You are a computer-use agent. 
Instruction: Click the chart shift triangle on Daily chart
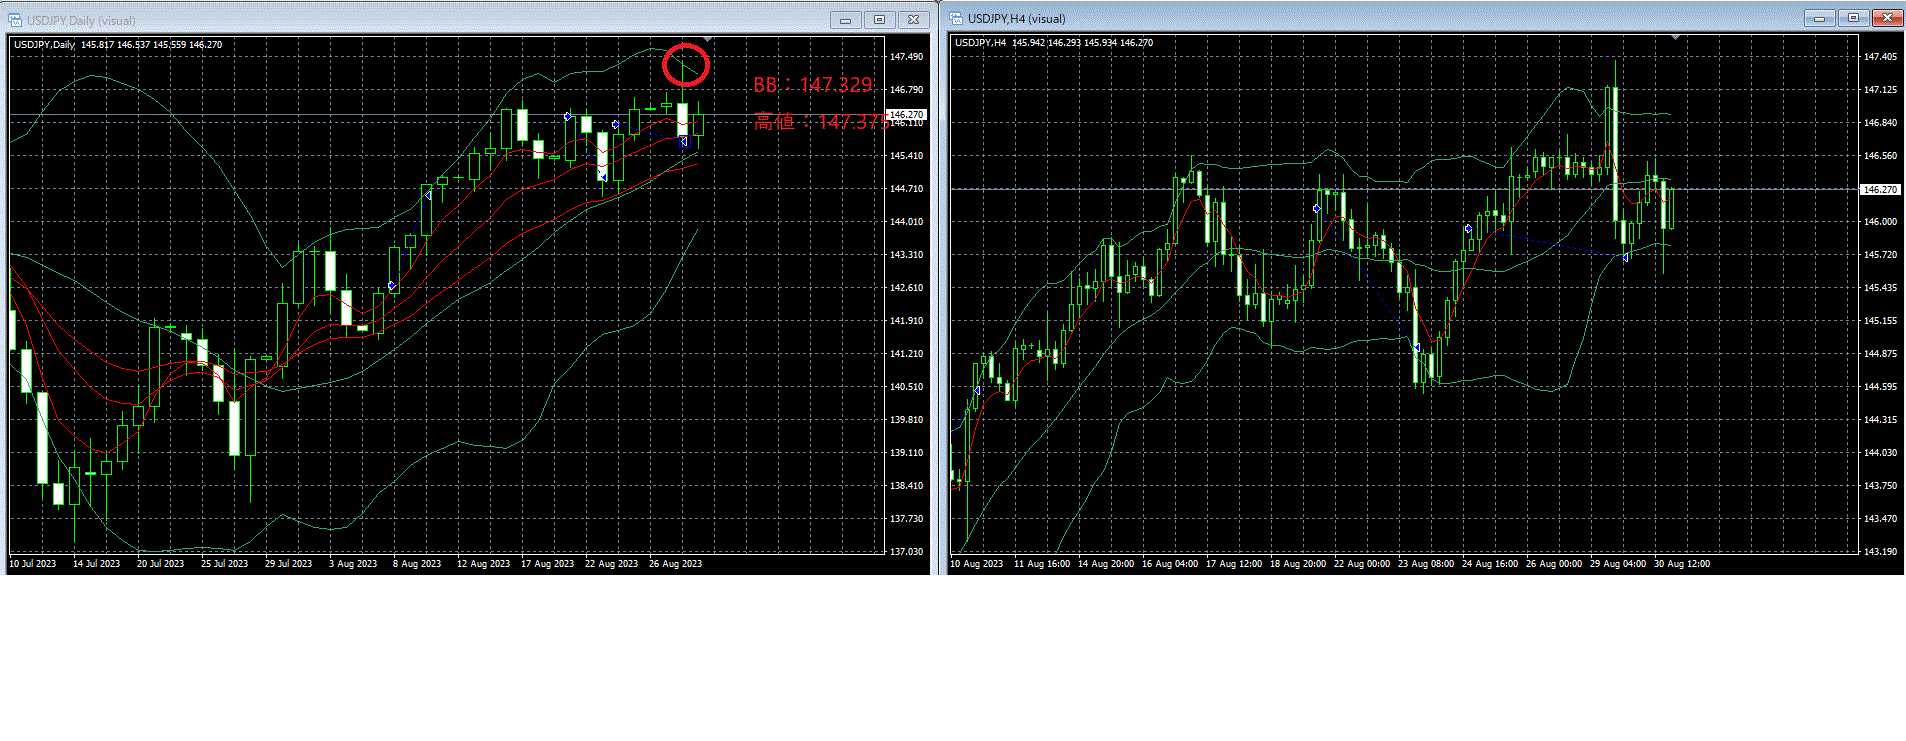(707, 39)
